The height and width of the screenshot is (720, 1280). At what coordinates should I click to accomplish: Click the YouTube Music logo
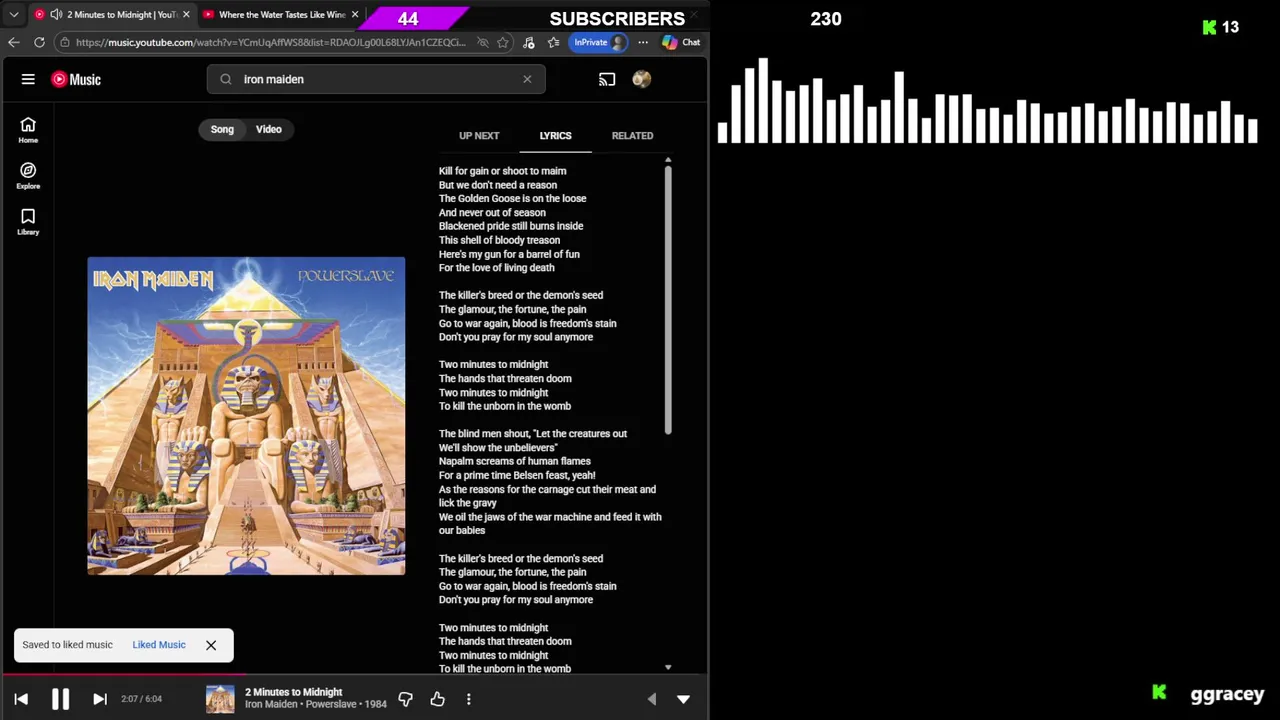tap(76, 79)
